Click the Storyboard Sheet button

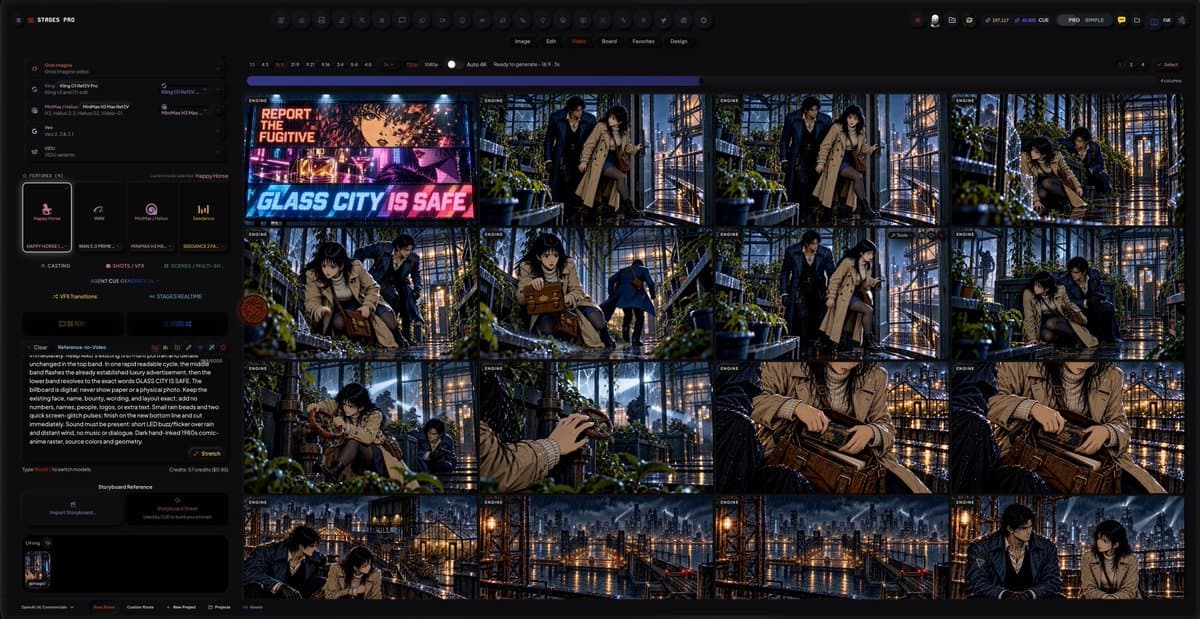[177, 511]
